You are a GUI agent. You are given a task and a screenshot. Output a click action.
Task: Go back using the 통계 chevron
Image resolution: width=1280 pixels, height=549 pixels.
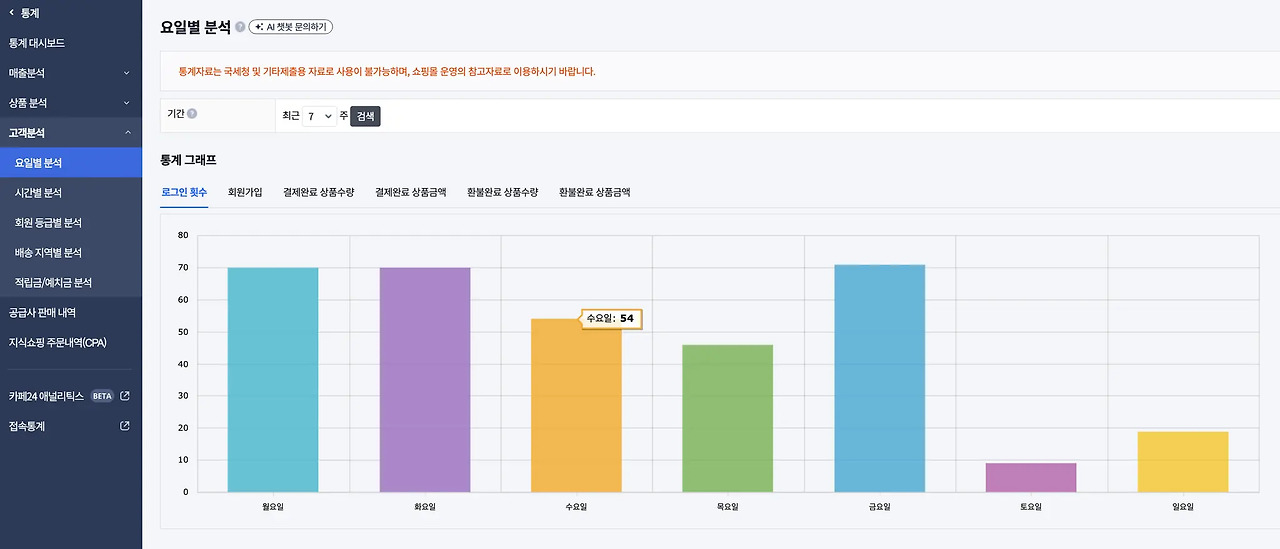click(x=11, y=12)
